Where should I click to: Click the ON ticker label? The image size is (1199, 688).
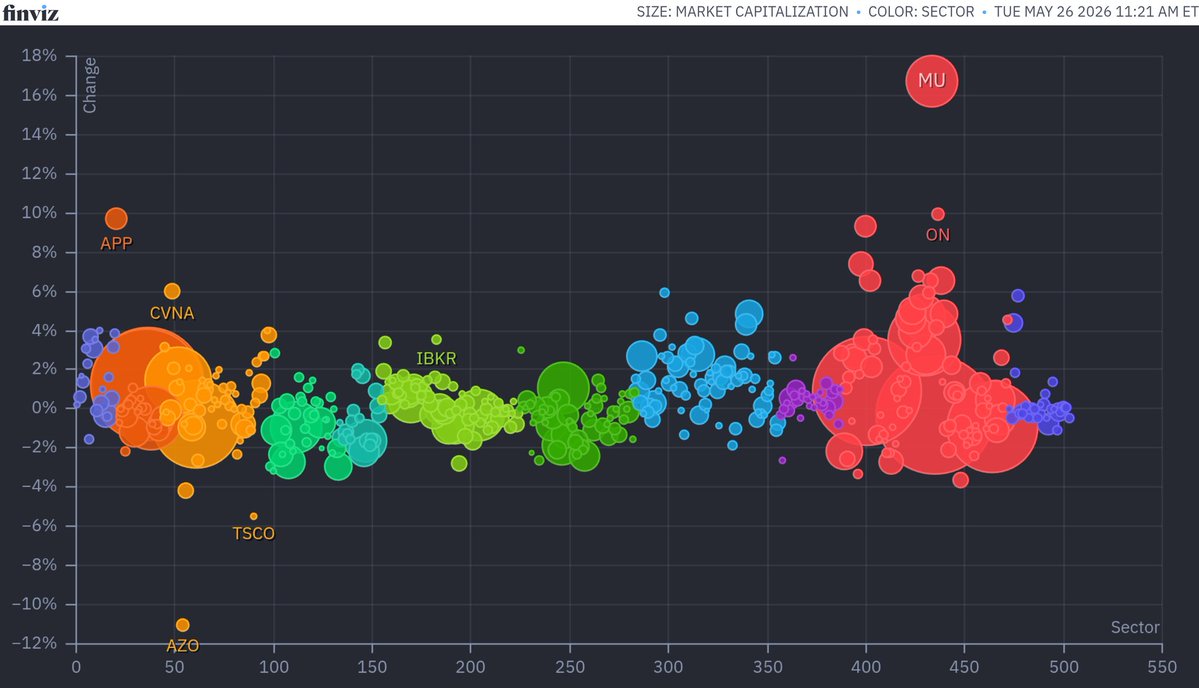[x=937, y=235]
